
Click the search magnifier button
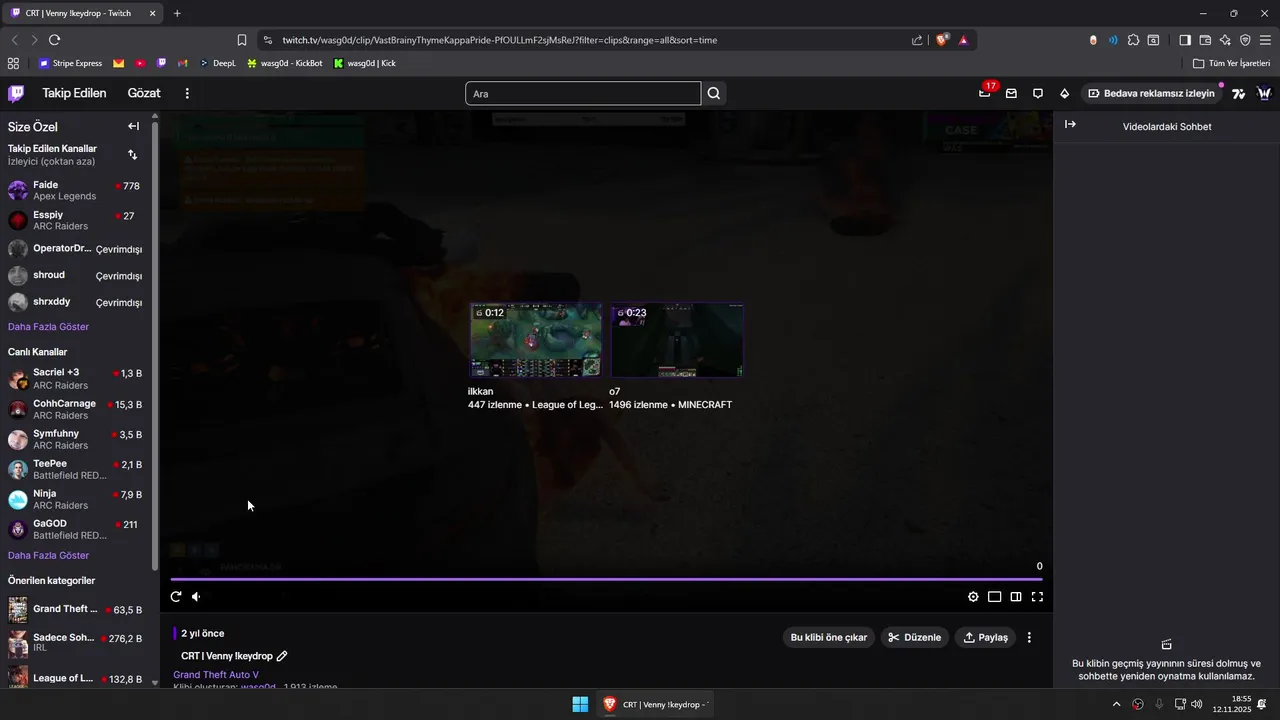click(714, 93)
